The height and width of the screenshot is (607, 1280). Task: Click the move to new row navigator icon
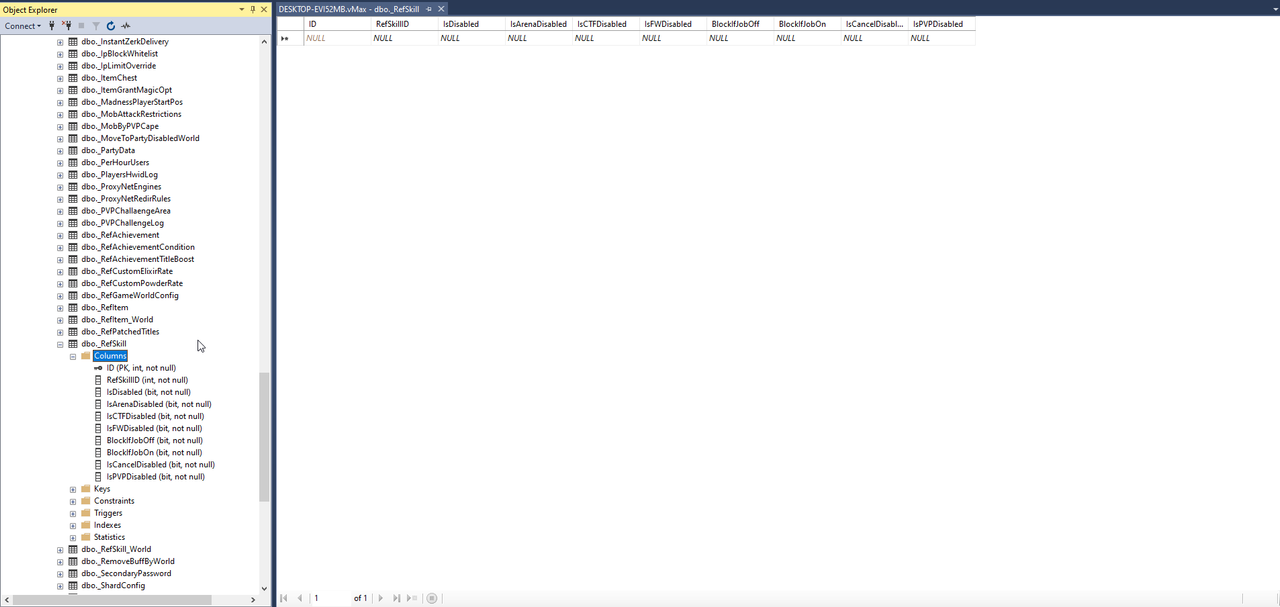click(413, 598)
